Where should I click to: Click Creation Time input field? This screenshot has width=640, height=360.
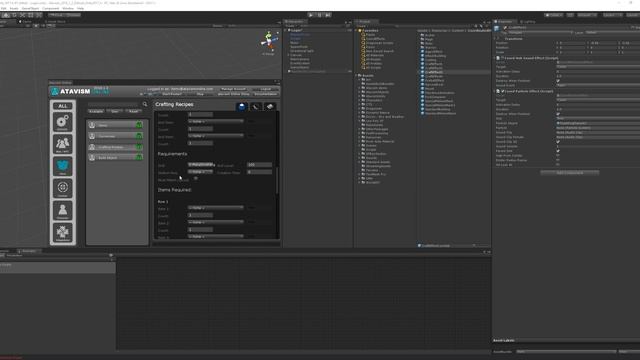(x=259, y=172)
